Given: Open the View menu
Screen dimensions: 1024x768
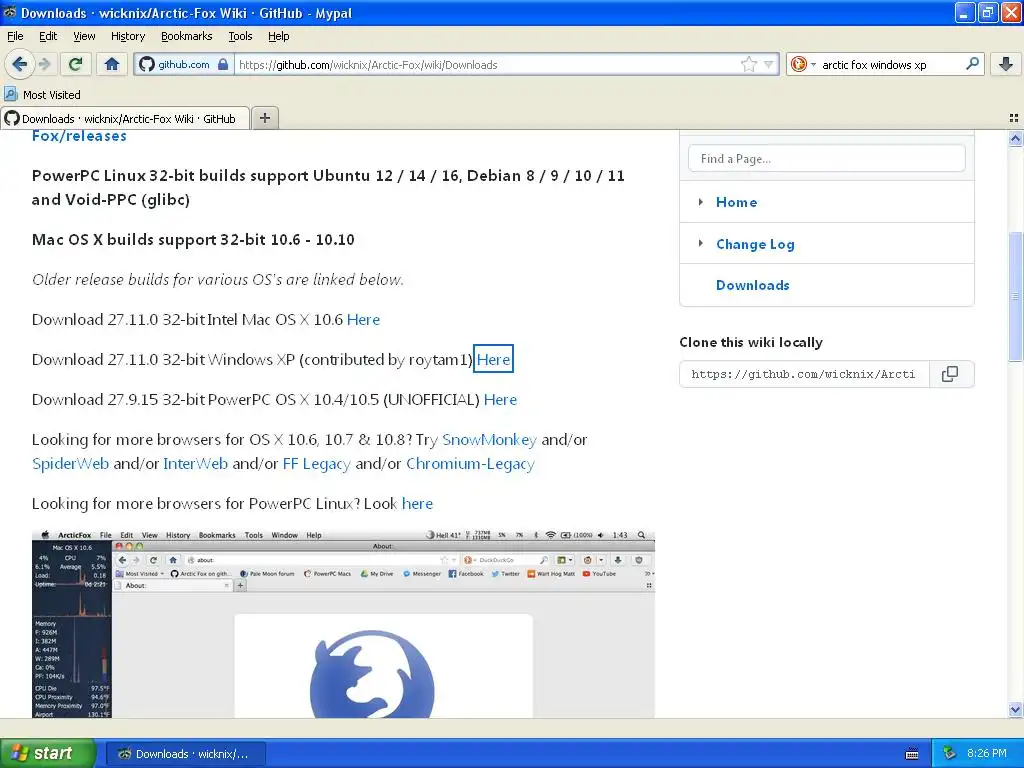Looking at the screenshot, I should click(x=84, y=36).
